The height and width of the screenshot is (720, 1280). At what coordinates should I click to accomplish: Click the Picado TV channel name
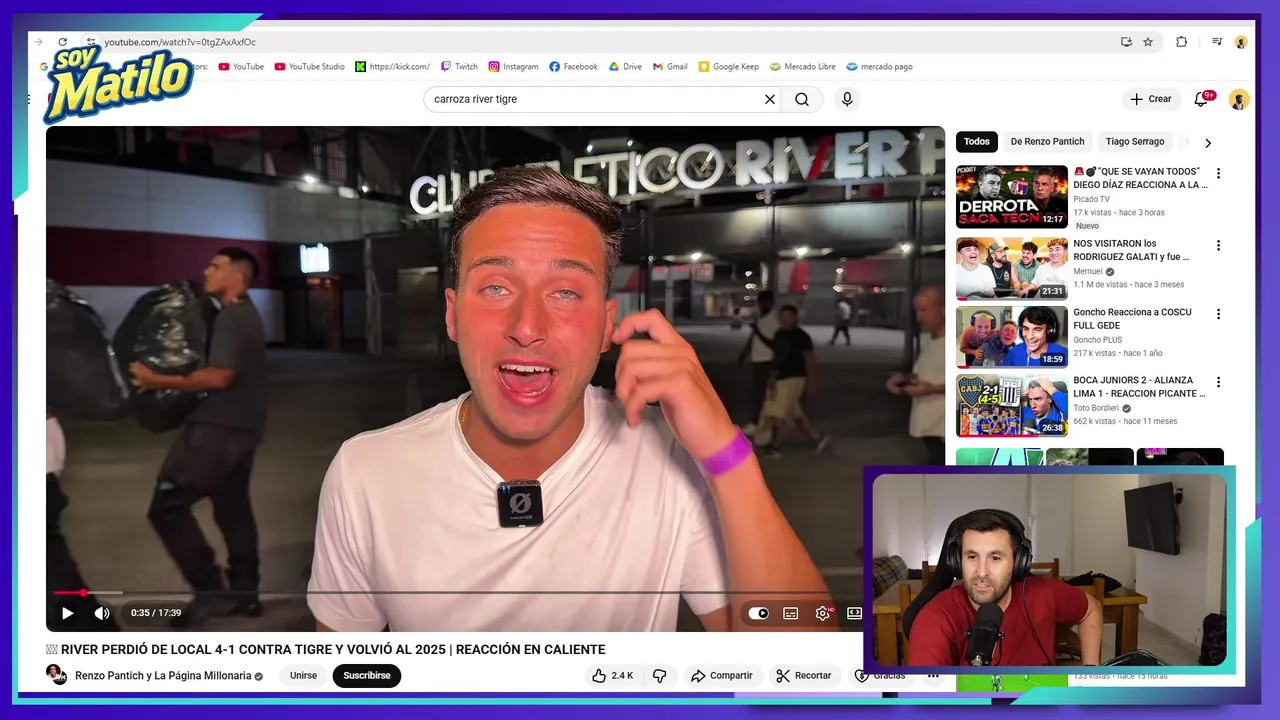coord(1091,199)
